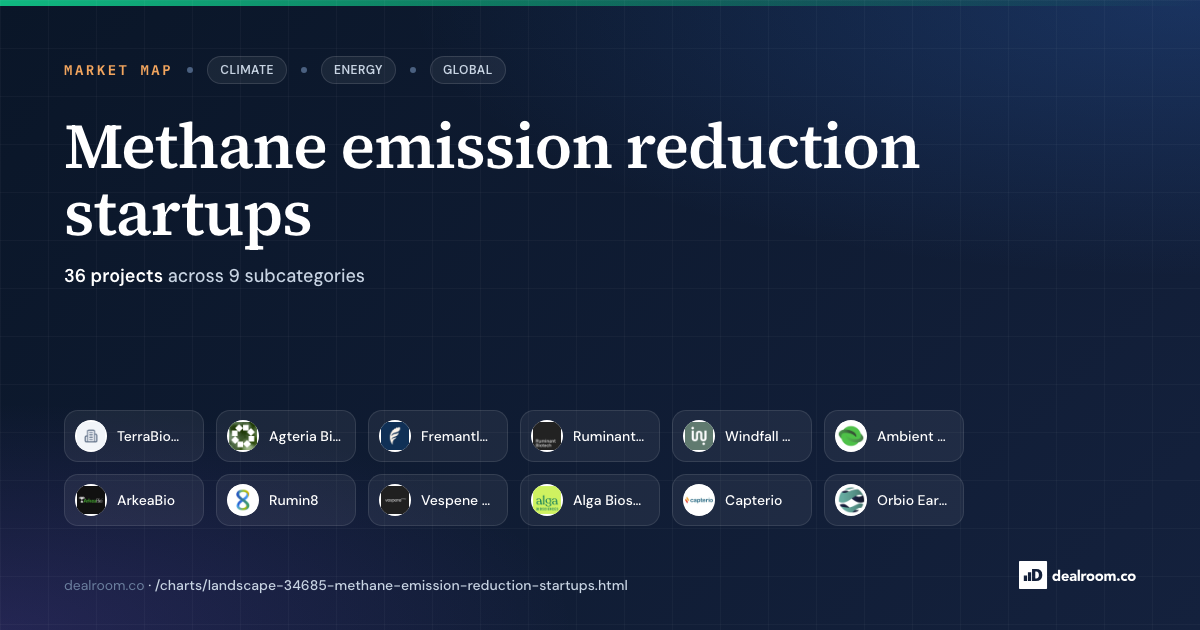Select the GLOBAL tag

pyautogui.click(x=468, y=70)
